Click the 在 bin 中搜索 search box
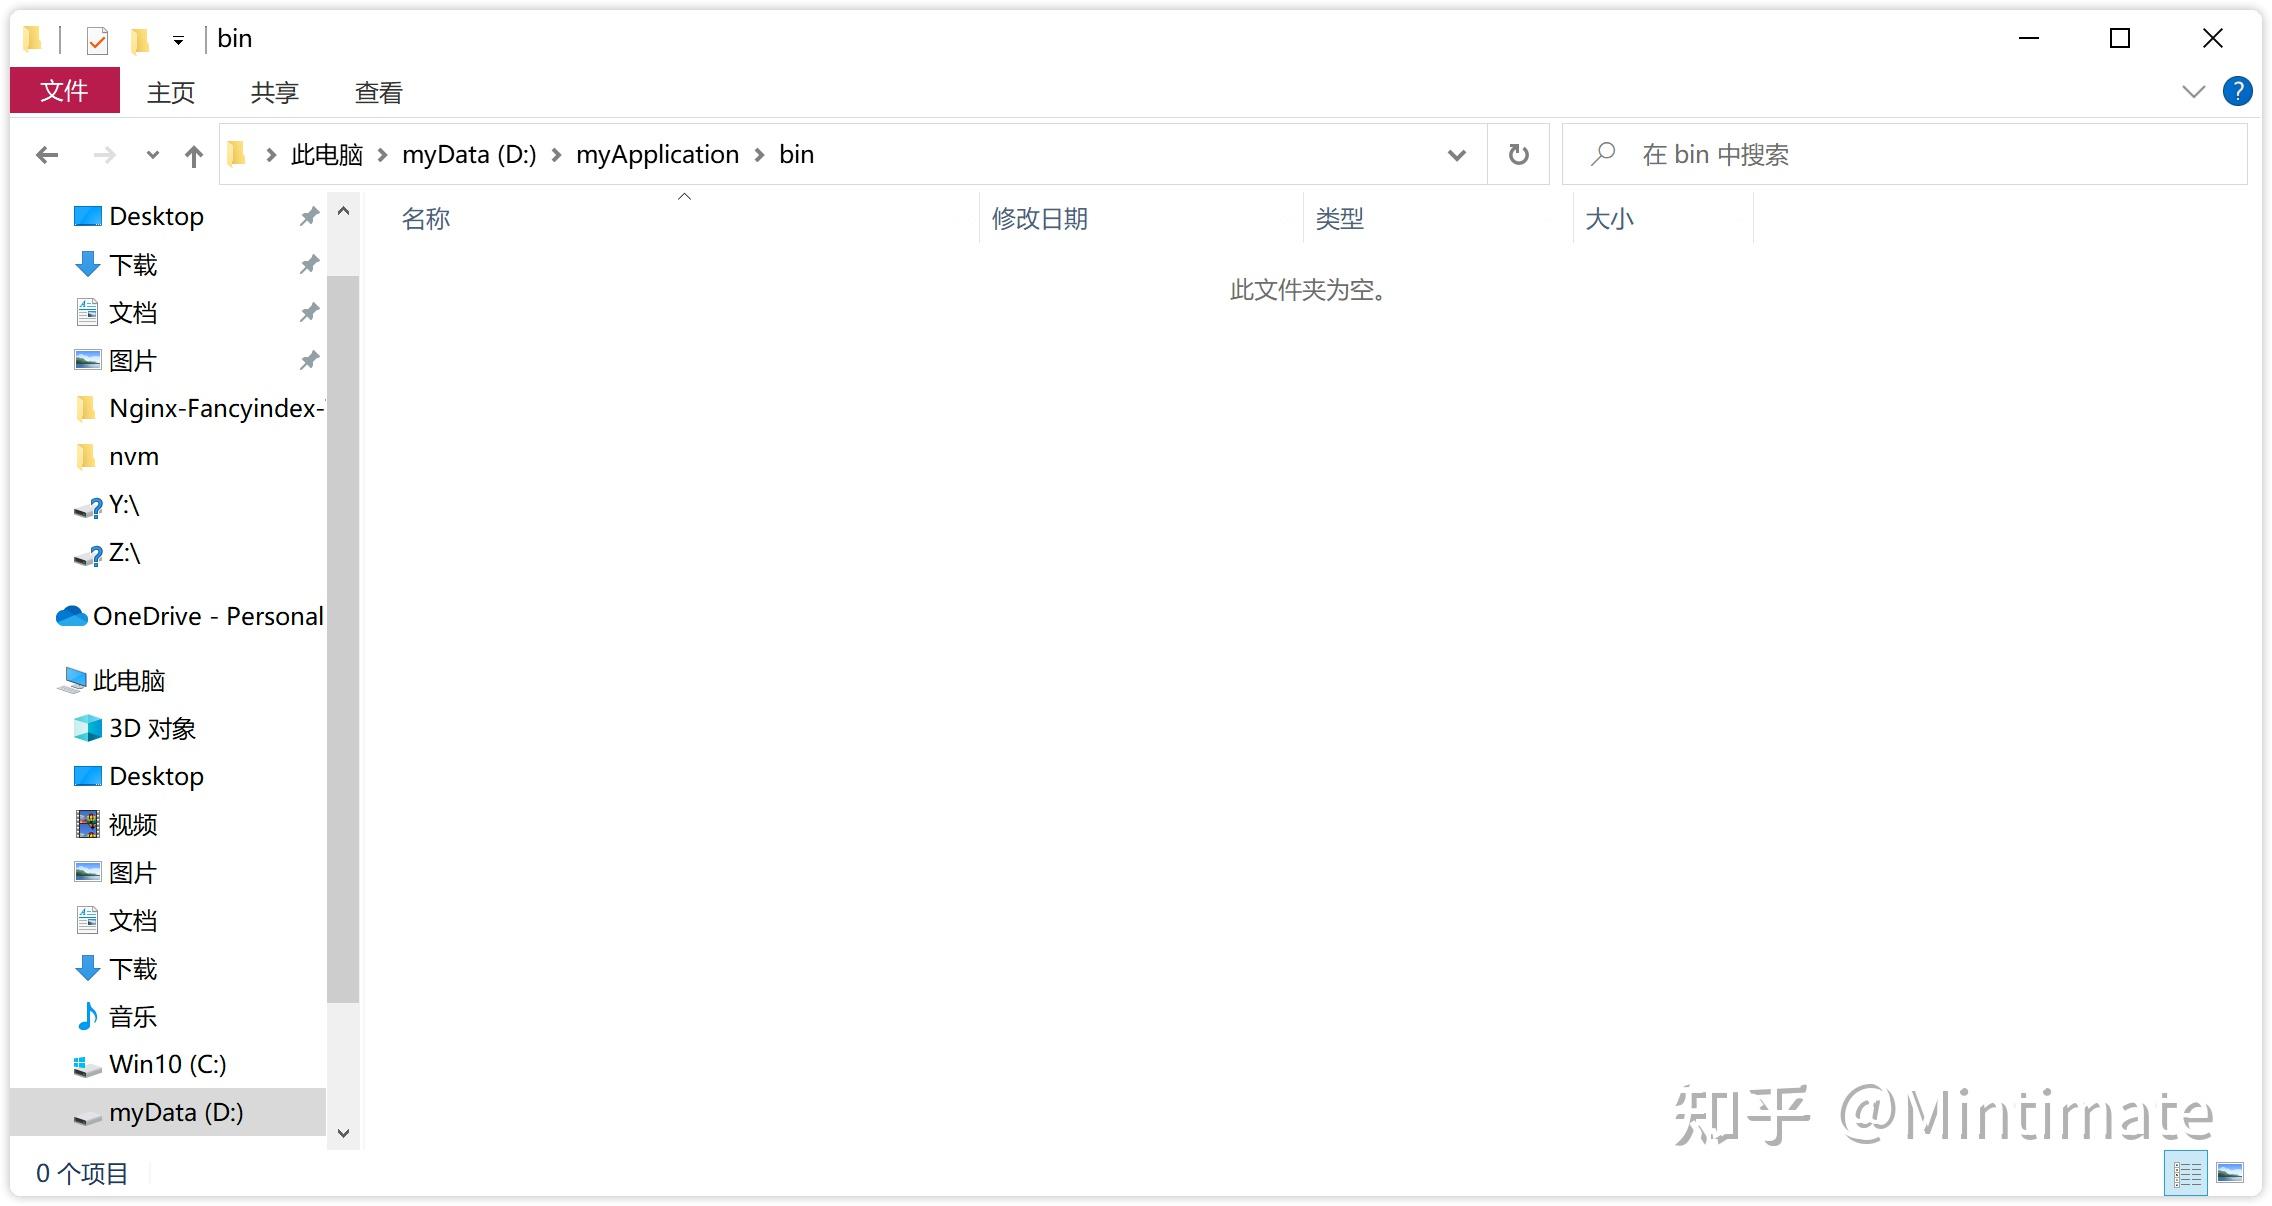2272x1206 pixels. [1900, 155]
